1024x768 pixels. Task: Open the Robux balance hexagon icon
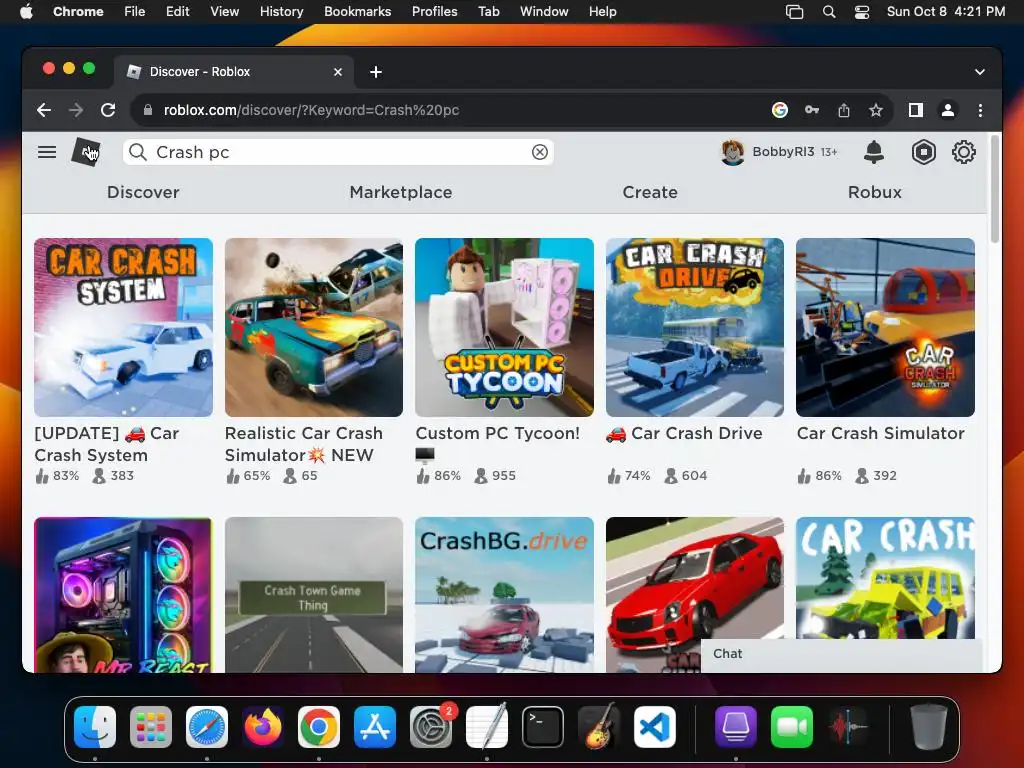tap(923, 152)
